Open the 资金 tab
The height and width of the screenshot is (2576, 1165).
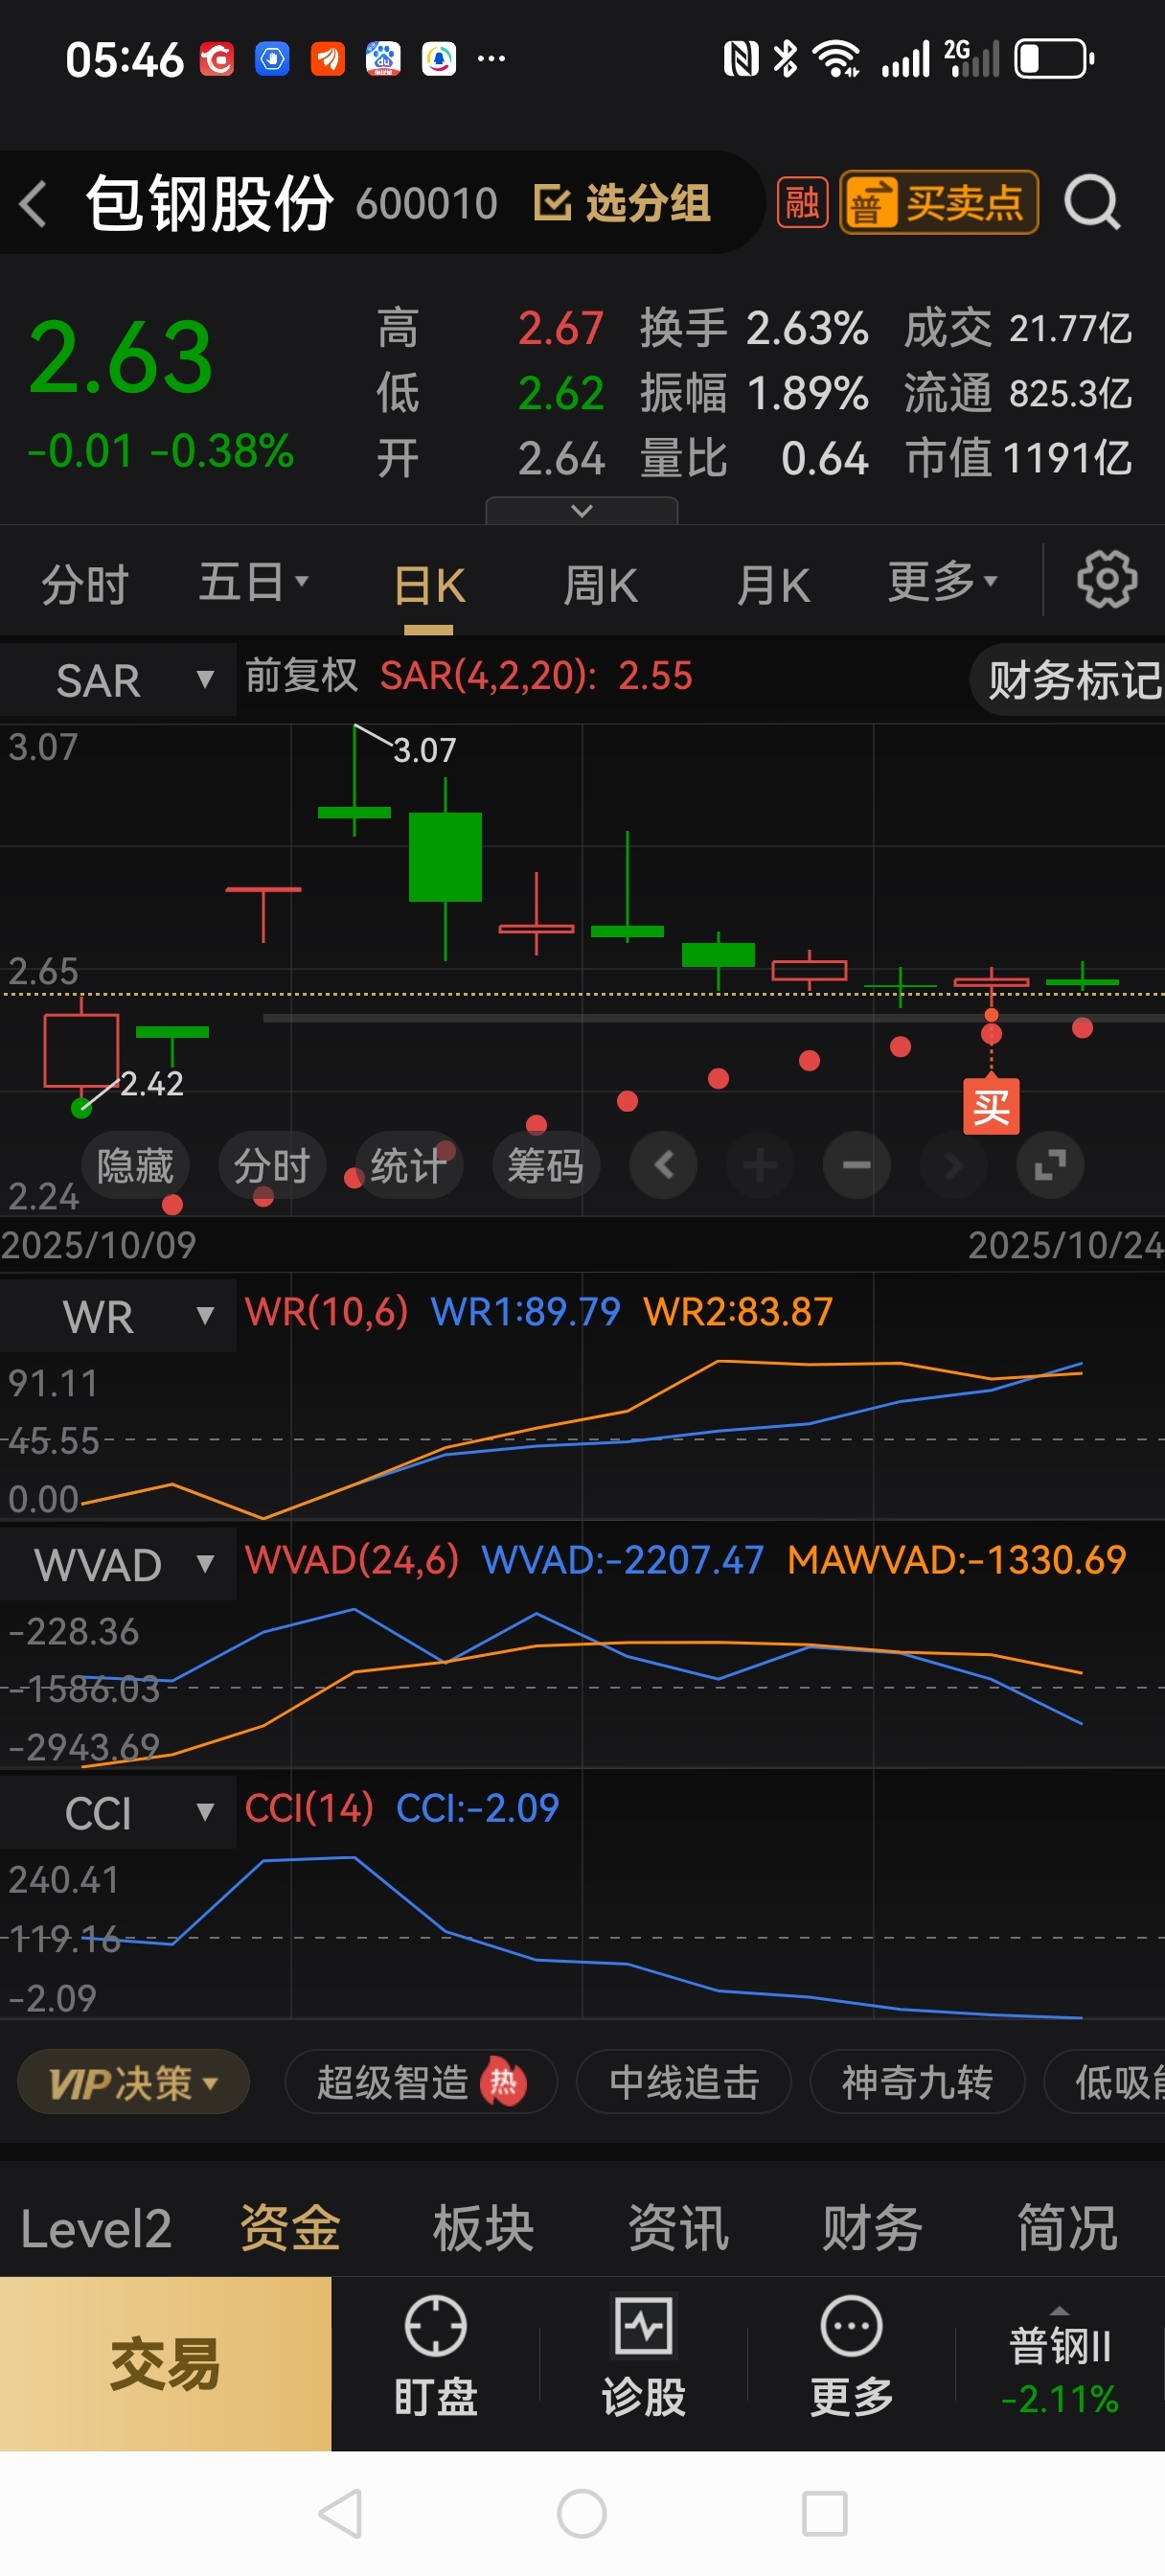tap(290, 2228)
